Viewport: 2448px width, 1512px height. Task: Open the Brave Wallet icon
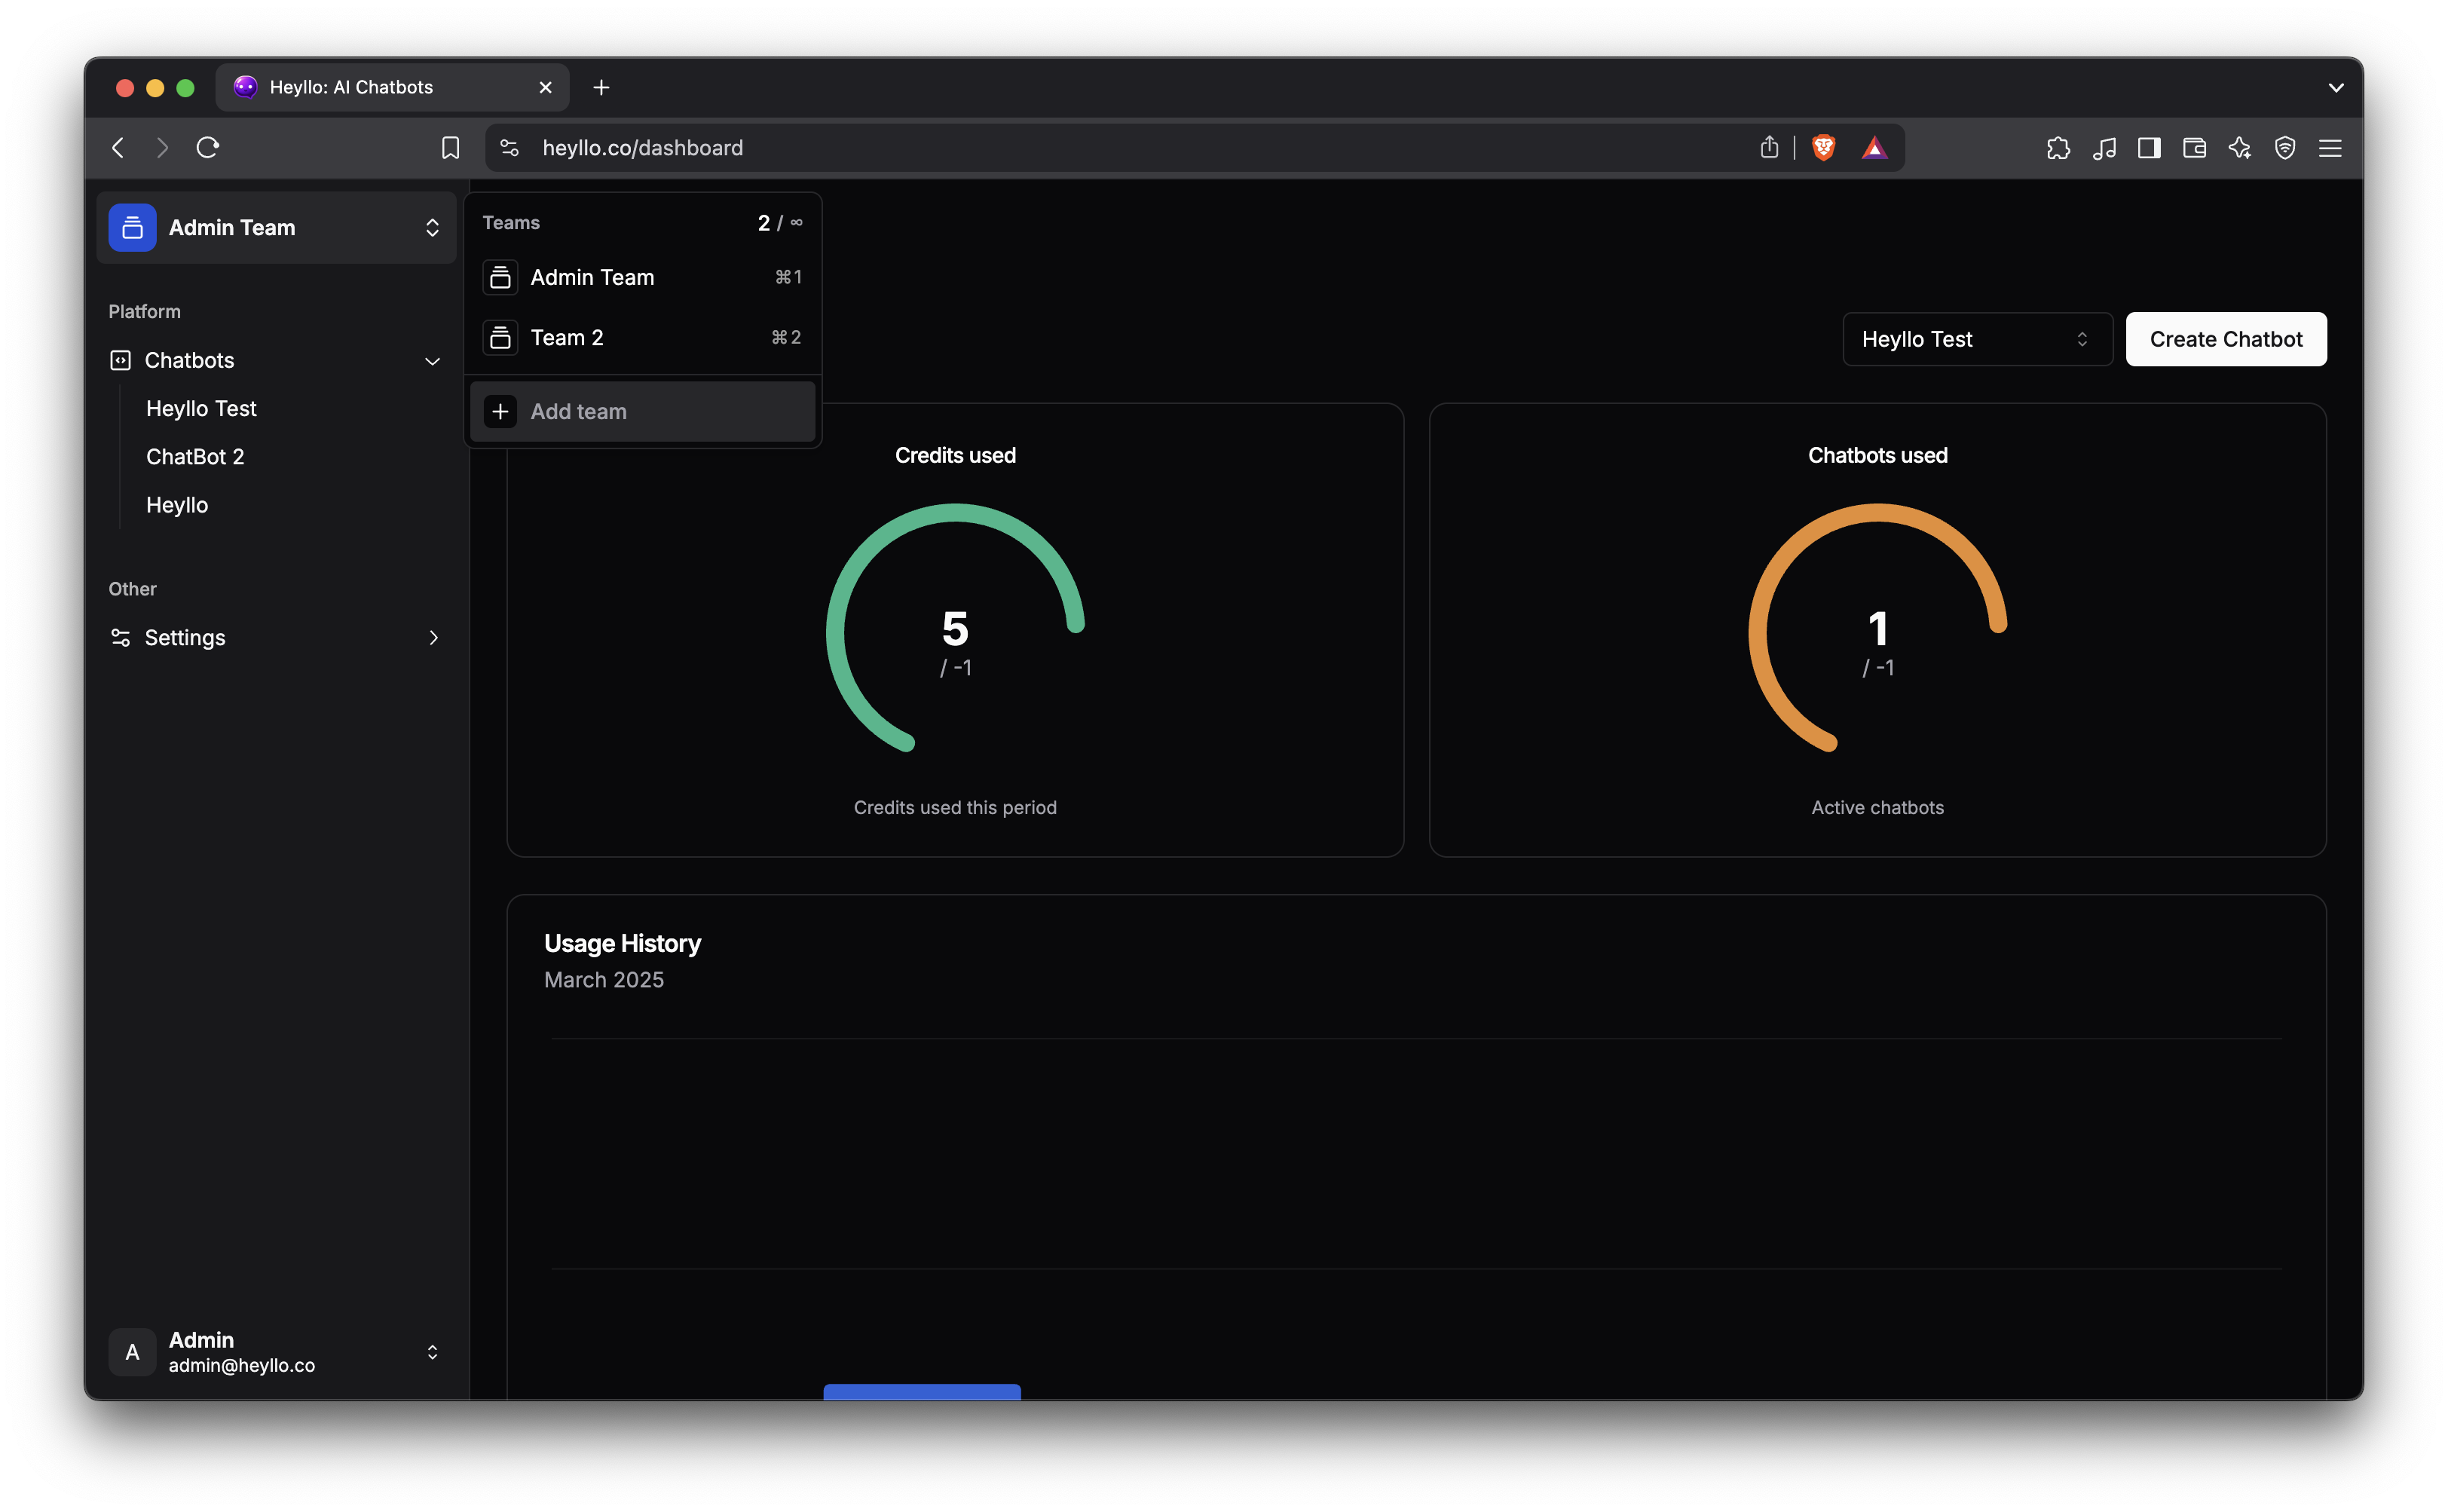coord(2194,148)
